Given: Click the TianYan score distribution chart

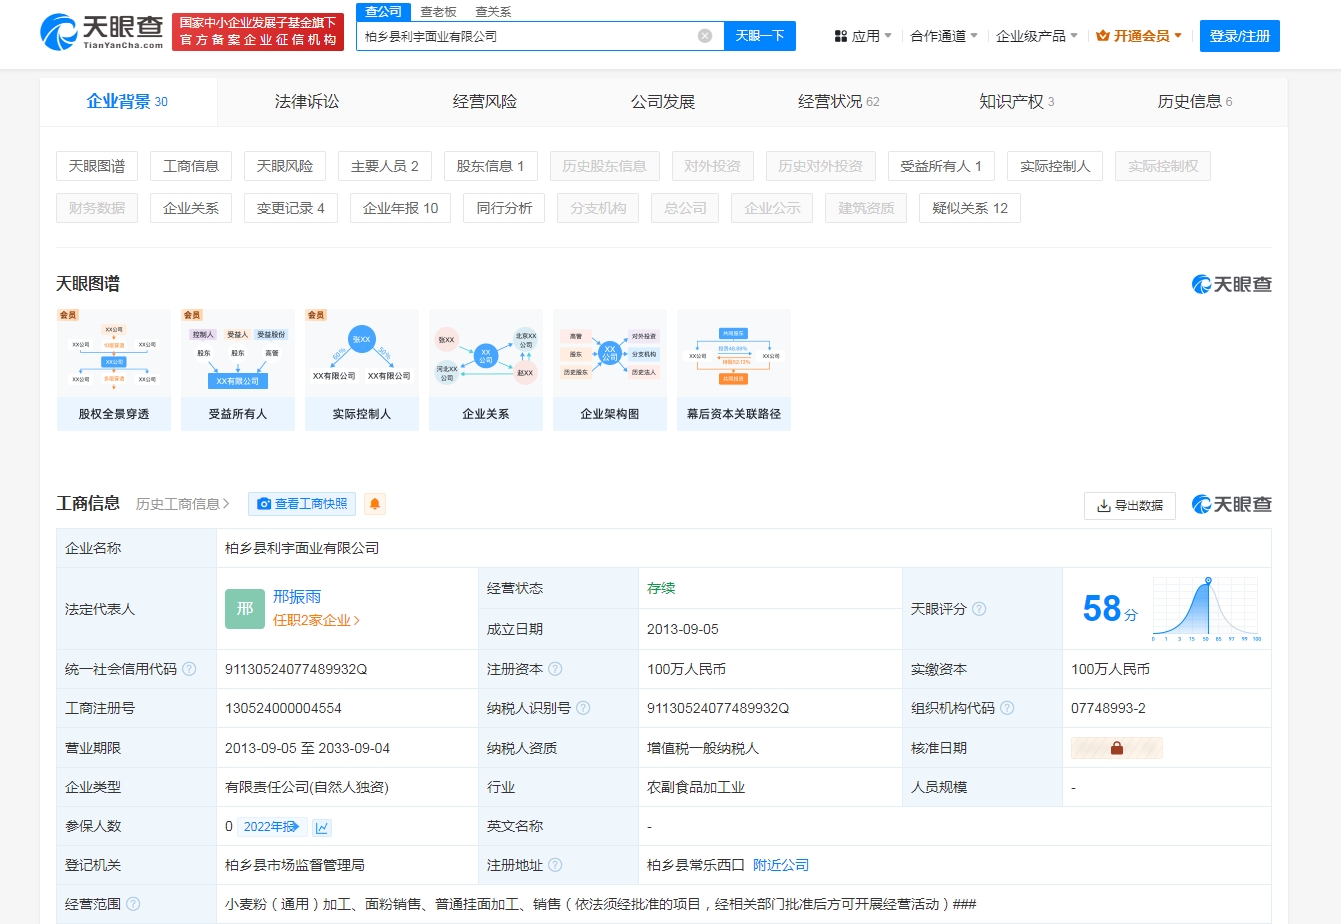Looking at the screenshot, I should pyautogui.click(x=1206, y=609).
